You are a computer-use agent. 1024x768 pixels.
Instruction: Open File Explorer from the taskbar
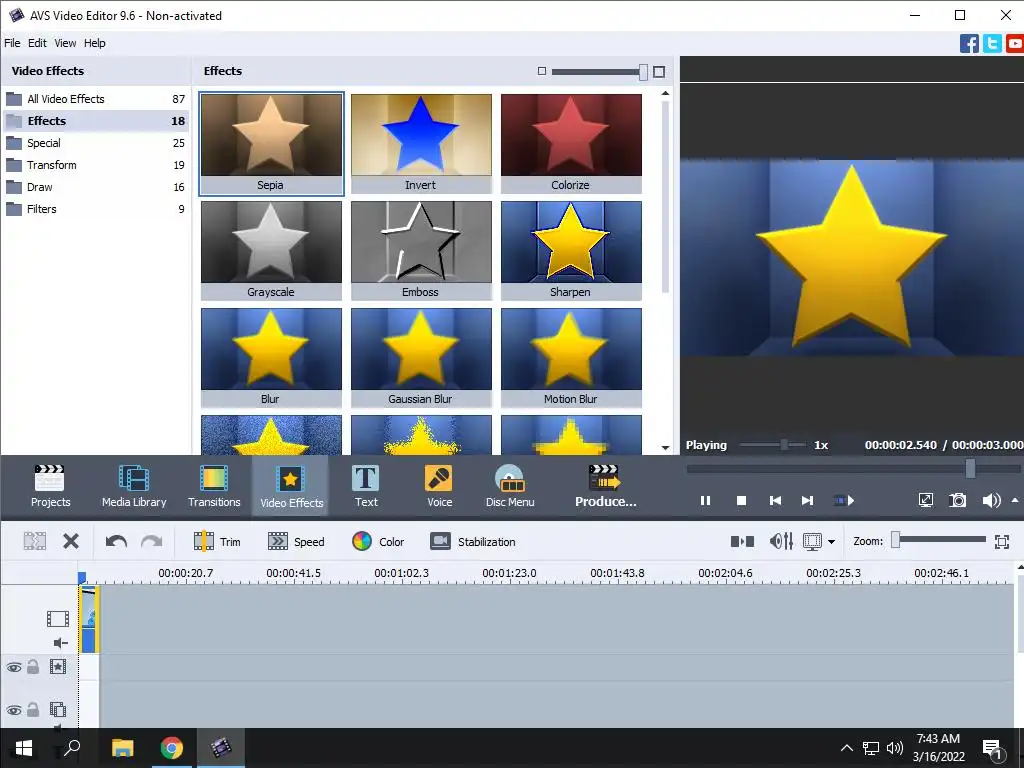coord(122,748)
